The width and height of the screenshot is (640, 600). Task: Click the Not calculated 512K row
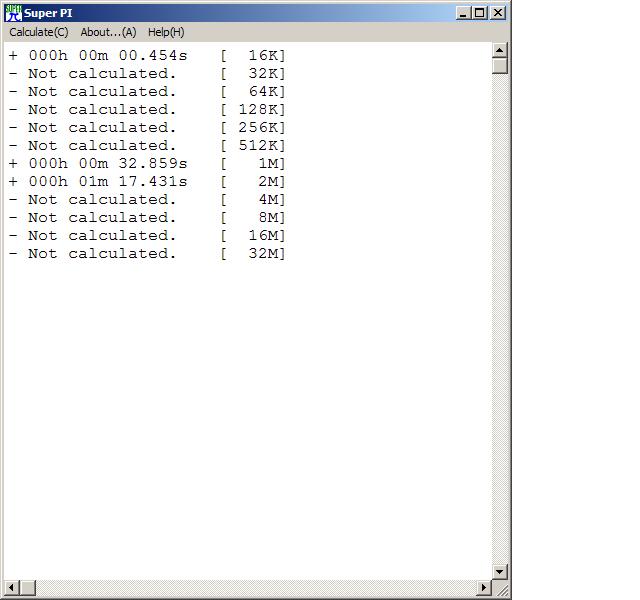coord(147,145)
